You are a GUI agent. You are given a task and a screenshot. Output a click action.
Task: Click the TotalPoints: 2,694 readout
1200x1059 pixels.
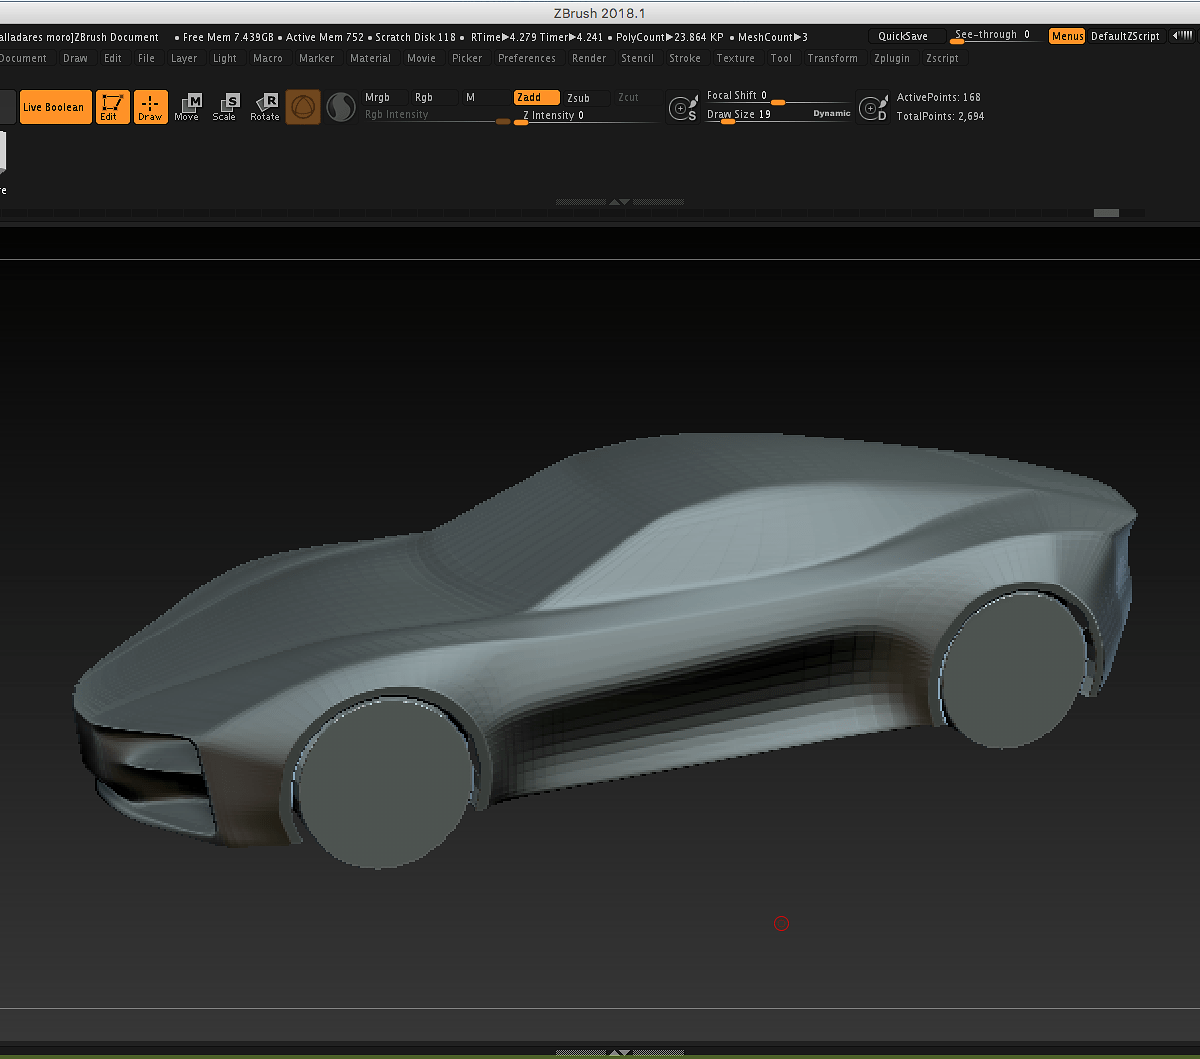point(941,116)
